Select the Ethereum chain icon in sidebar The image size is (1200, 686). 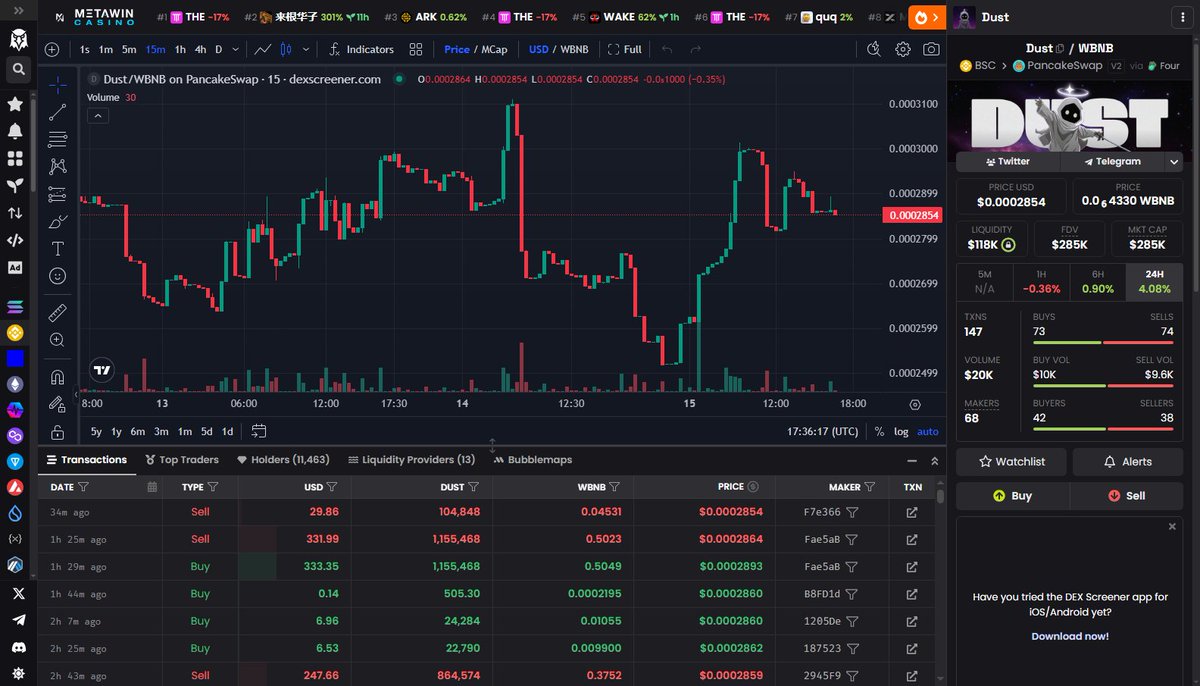point(16,384)
